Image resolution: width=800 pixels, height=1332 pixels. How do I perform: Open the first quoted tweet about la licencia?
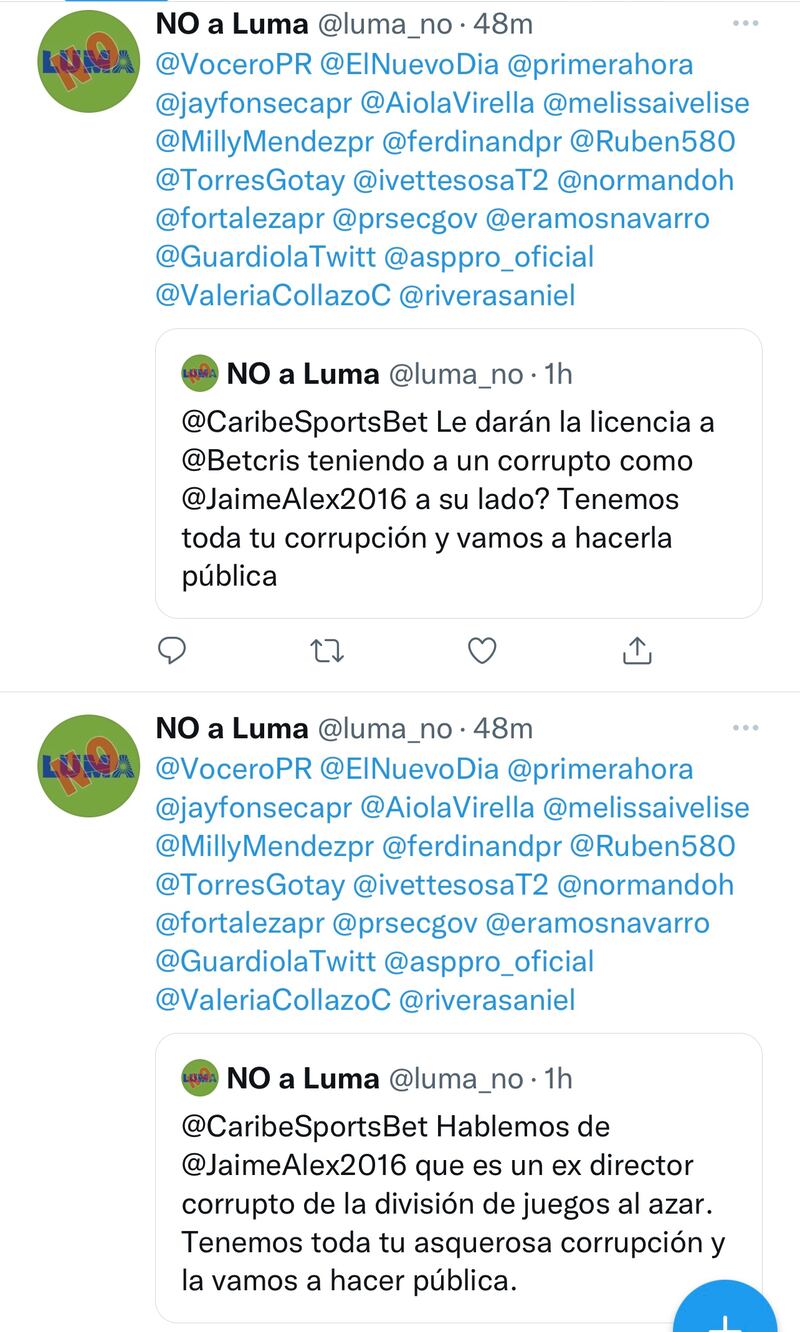[459, 473]
